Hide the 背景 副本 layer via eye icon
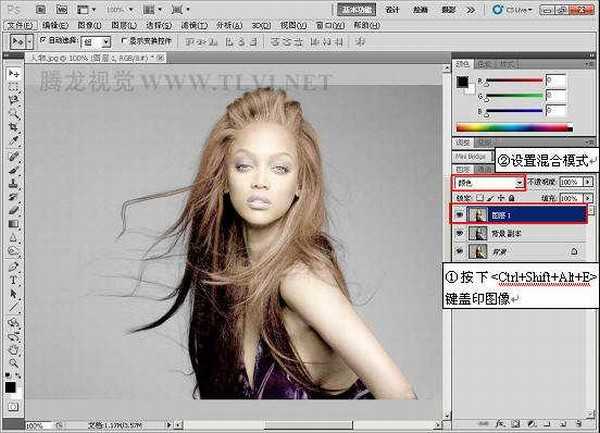 point(457,232)
